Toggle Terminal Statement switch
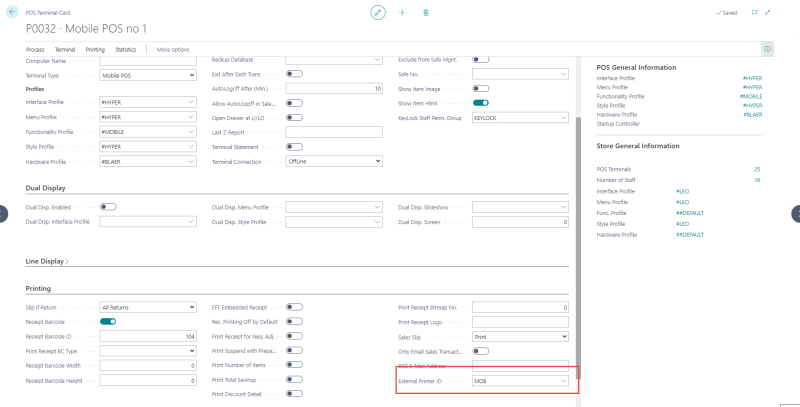Viewport: 800px width, 407px height. point(294,147)
